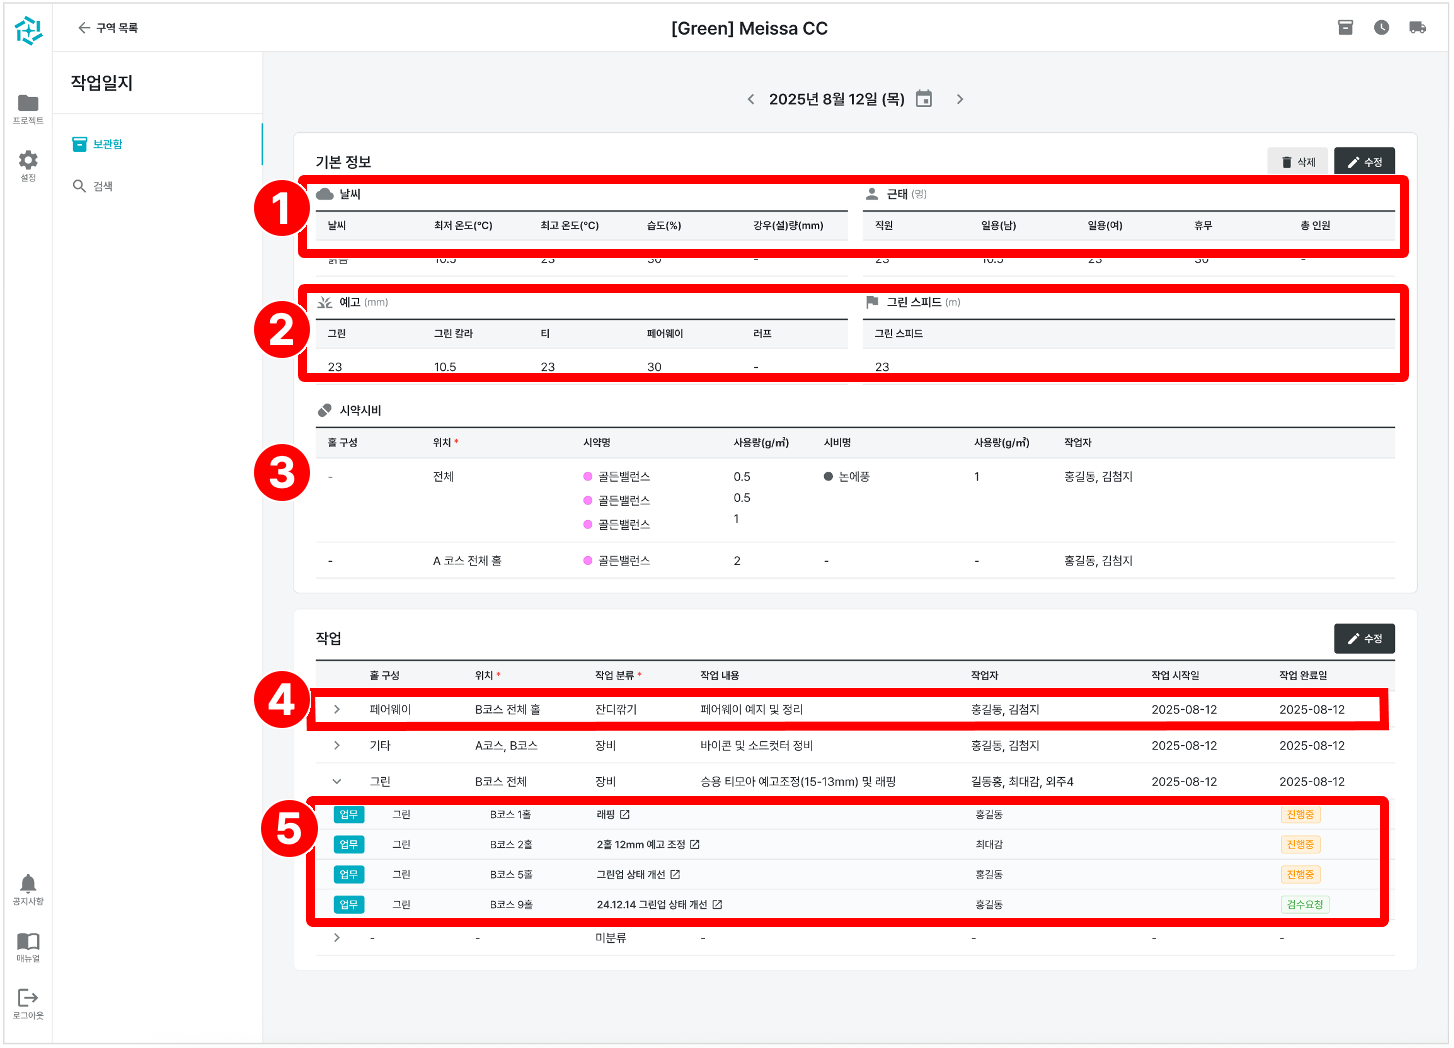1454x1048 pixels.
Task: Open the 매뉴얼 book icon
Action: point(28,942)
